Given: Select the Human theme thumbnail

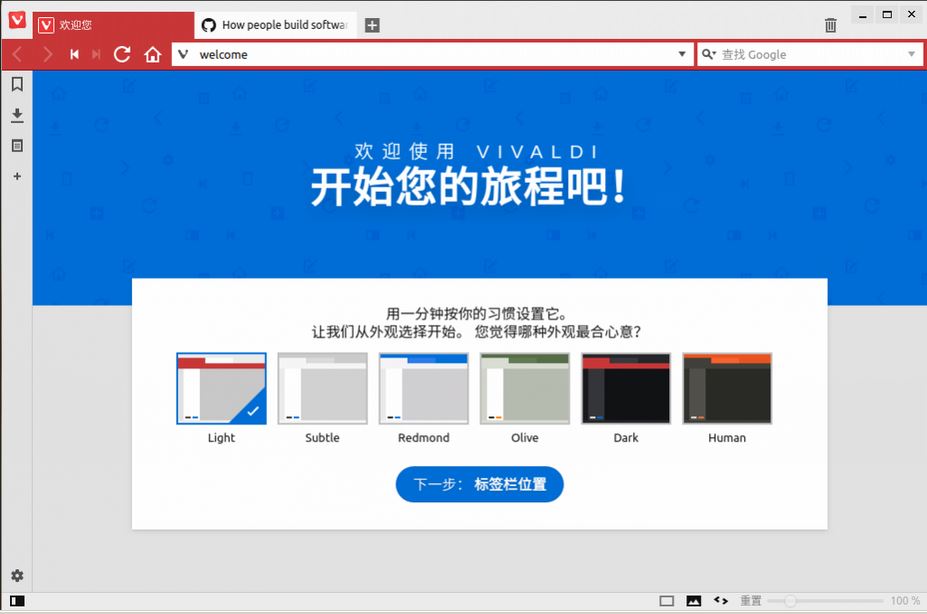Looking at the screenshot, I should click(x=727, y=388).
